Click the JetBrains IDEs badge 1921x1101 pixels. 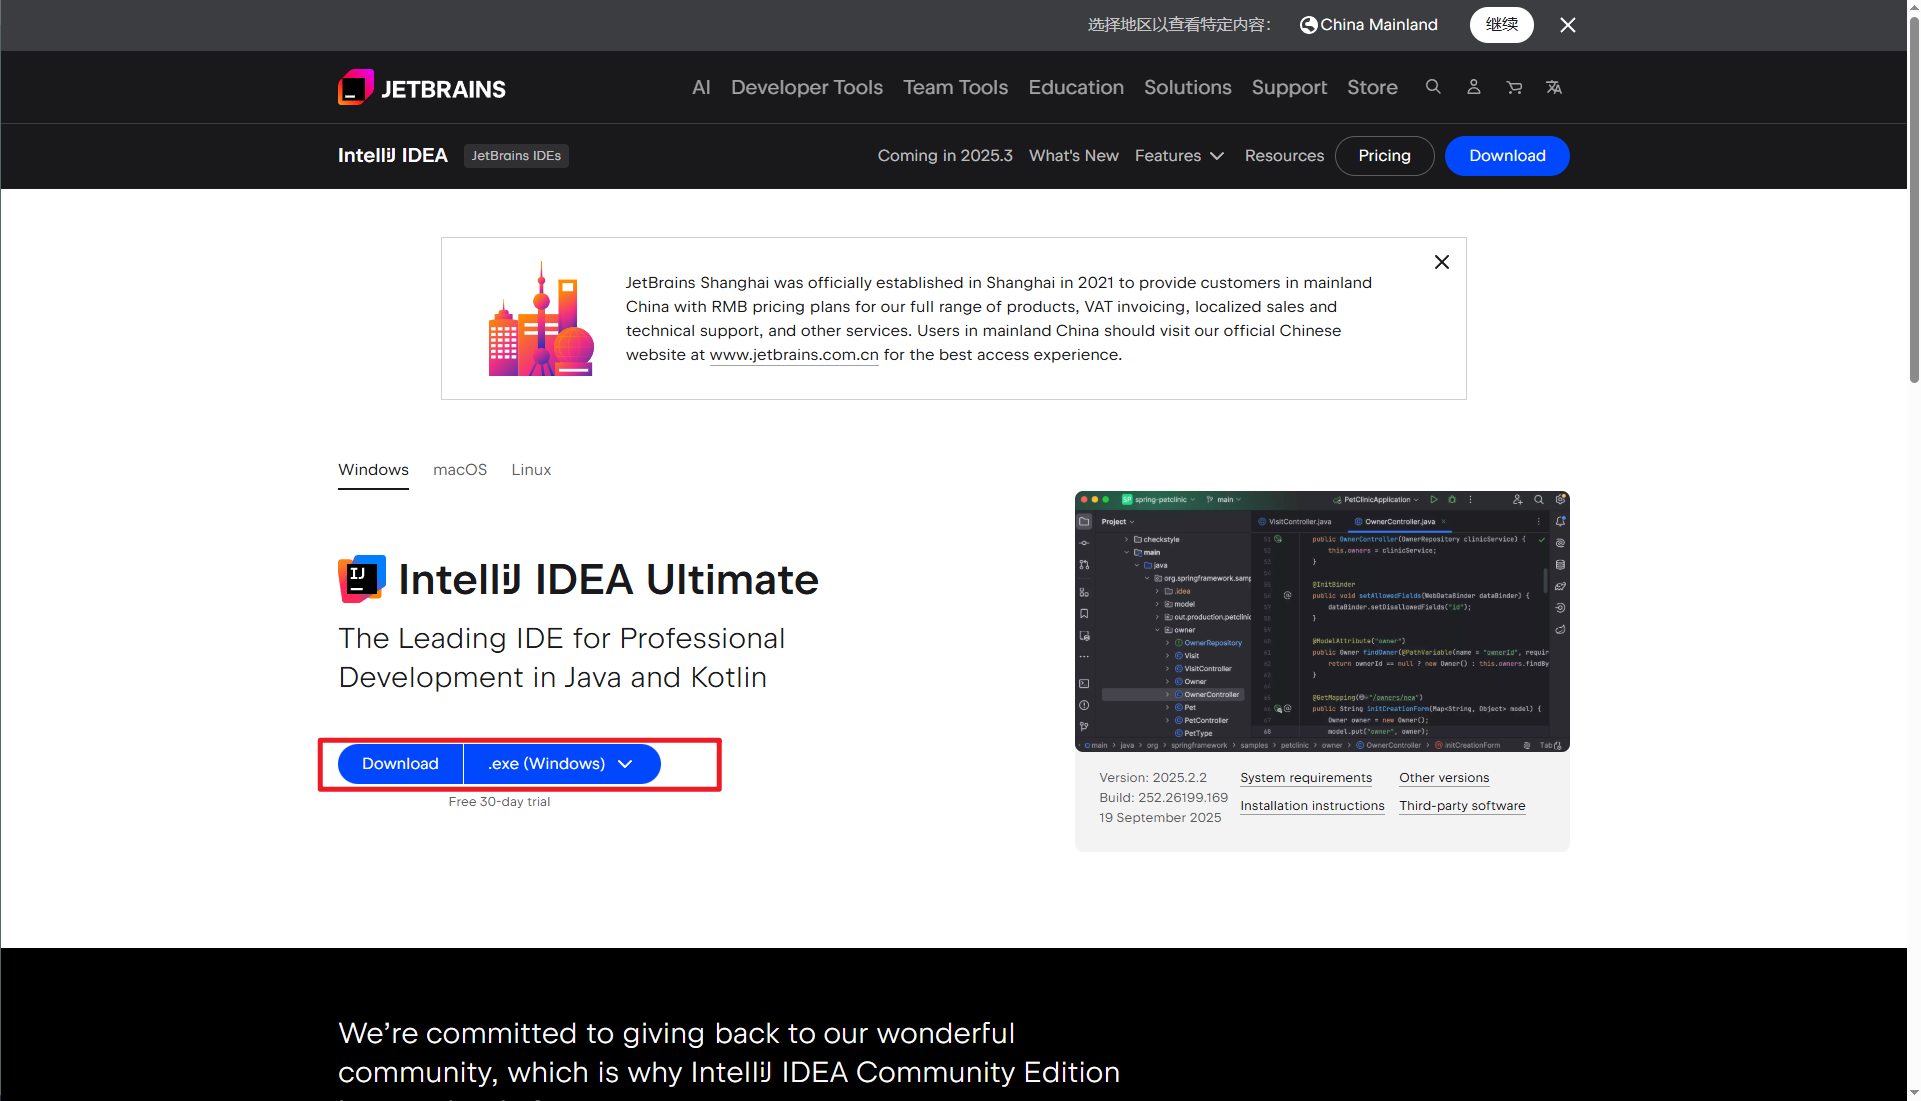pyautogui.click(x=516, y=156)
